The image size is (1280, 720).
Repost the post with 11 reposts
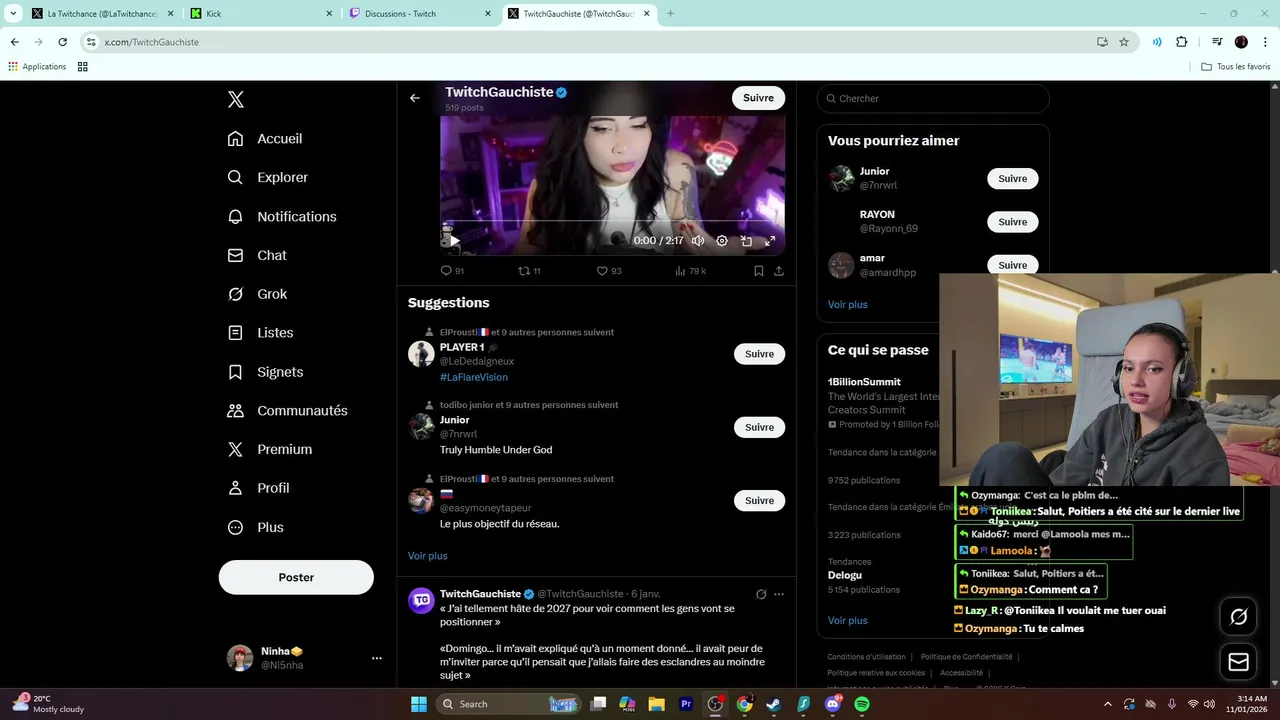[529, 271]
